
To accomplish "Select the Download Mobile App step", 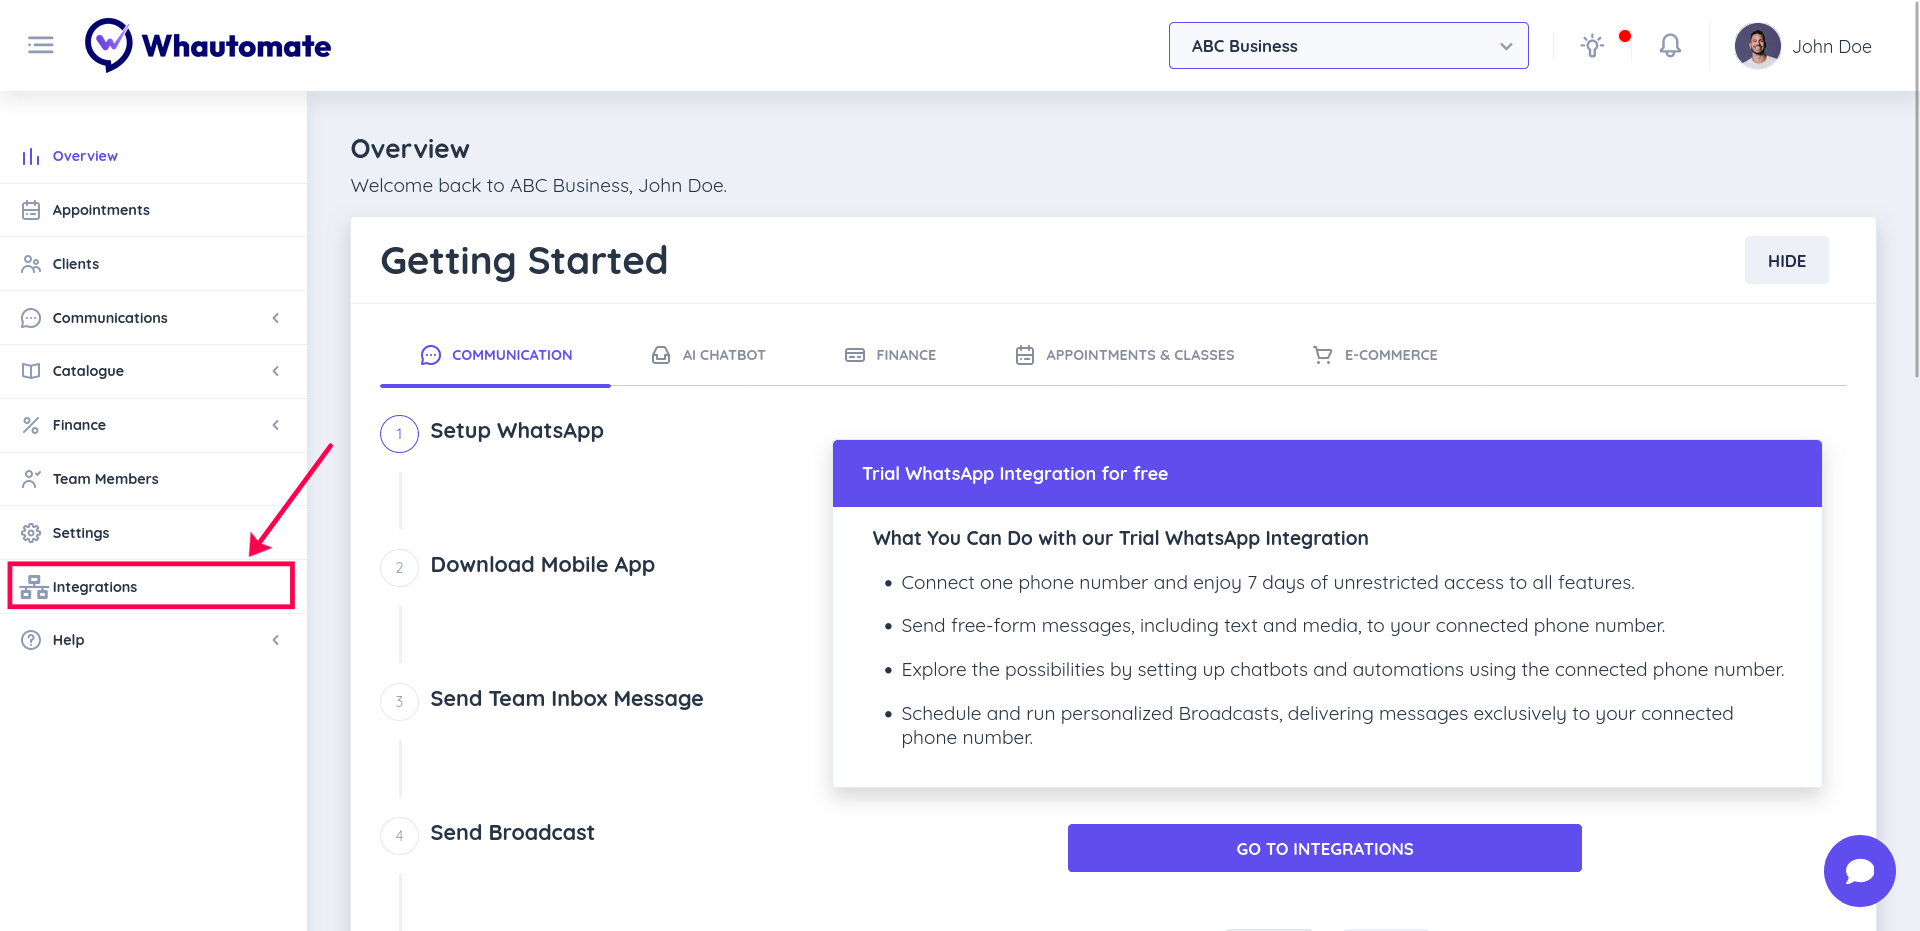I will 542,565.
